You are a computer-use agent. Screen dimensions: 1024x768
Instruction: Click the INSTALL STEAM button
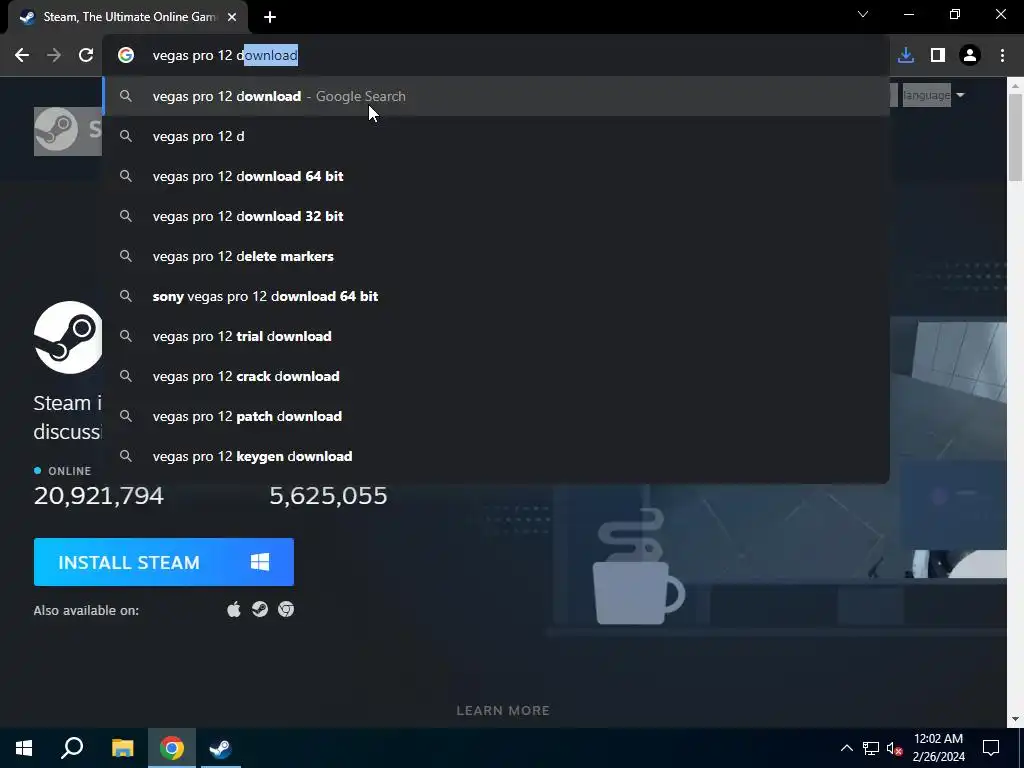click(x=164, y=562)
